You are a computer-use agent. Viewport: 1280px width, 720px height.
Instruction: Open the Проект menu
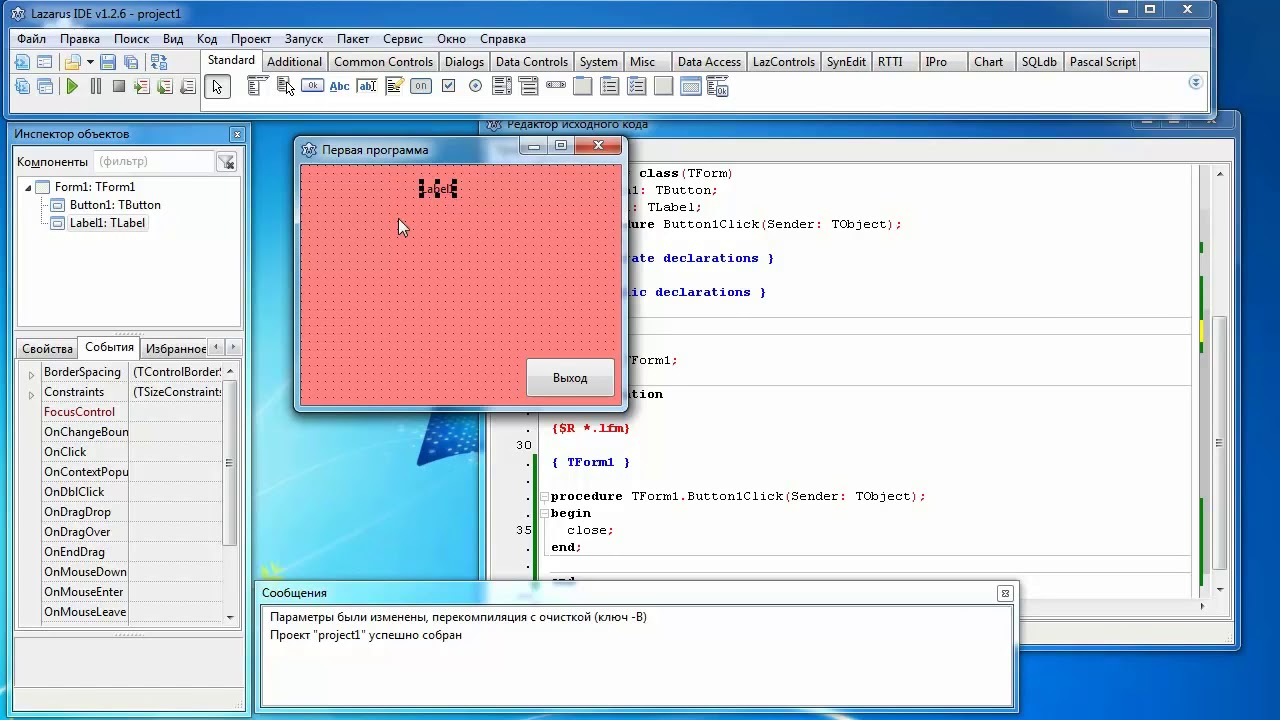pyautogui.click(x=251, y=39)
